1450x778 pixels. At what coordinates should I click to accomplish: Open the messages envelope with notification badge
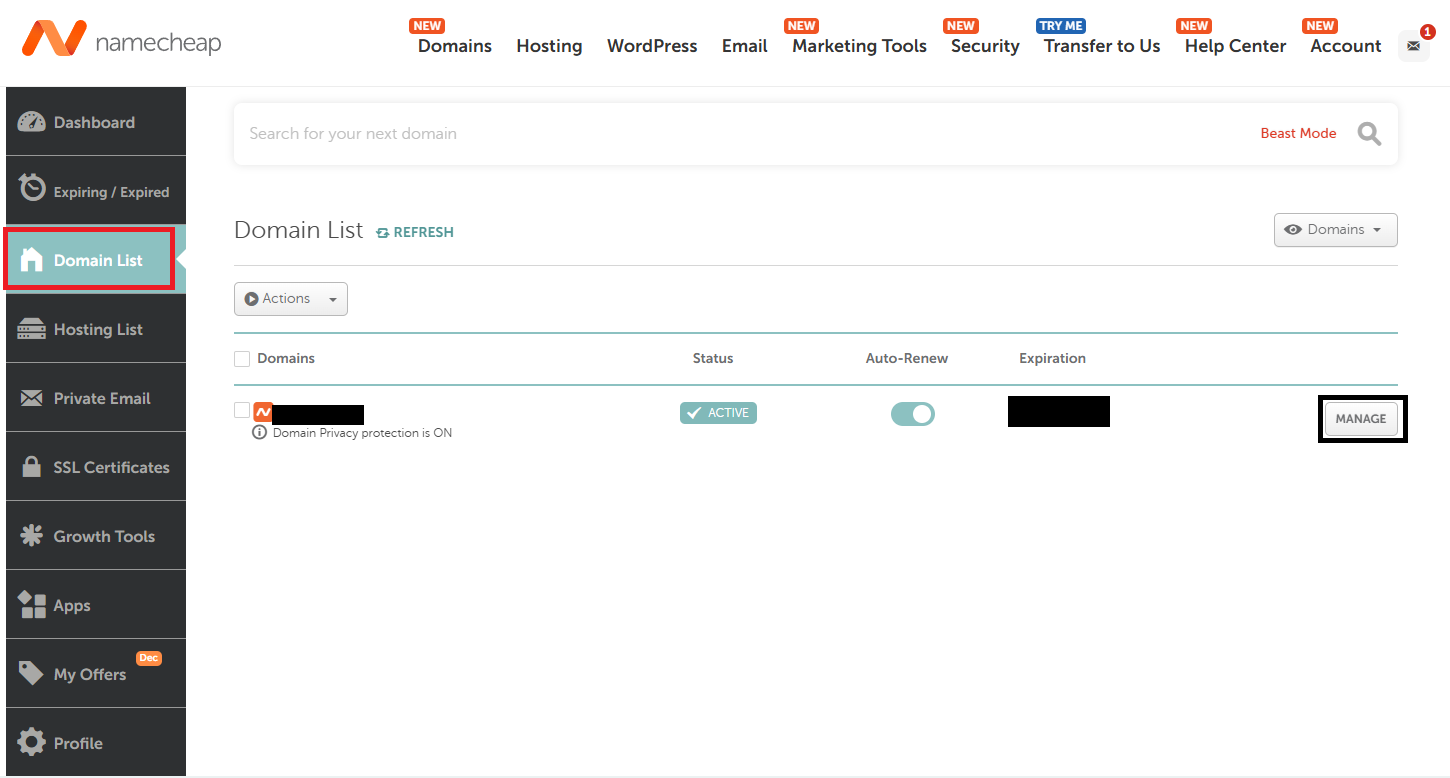(x=1413, y=46)
